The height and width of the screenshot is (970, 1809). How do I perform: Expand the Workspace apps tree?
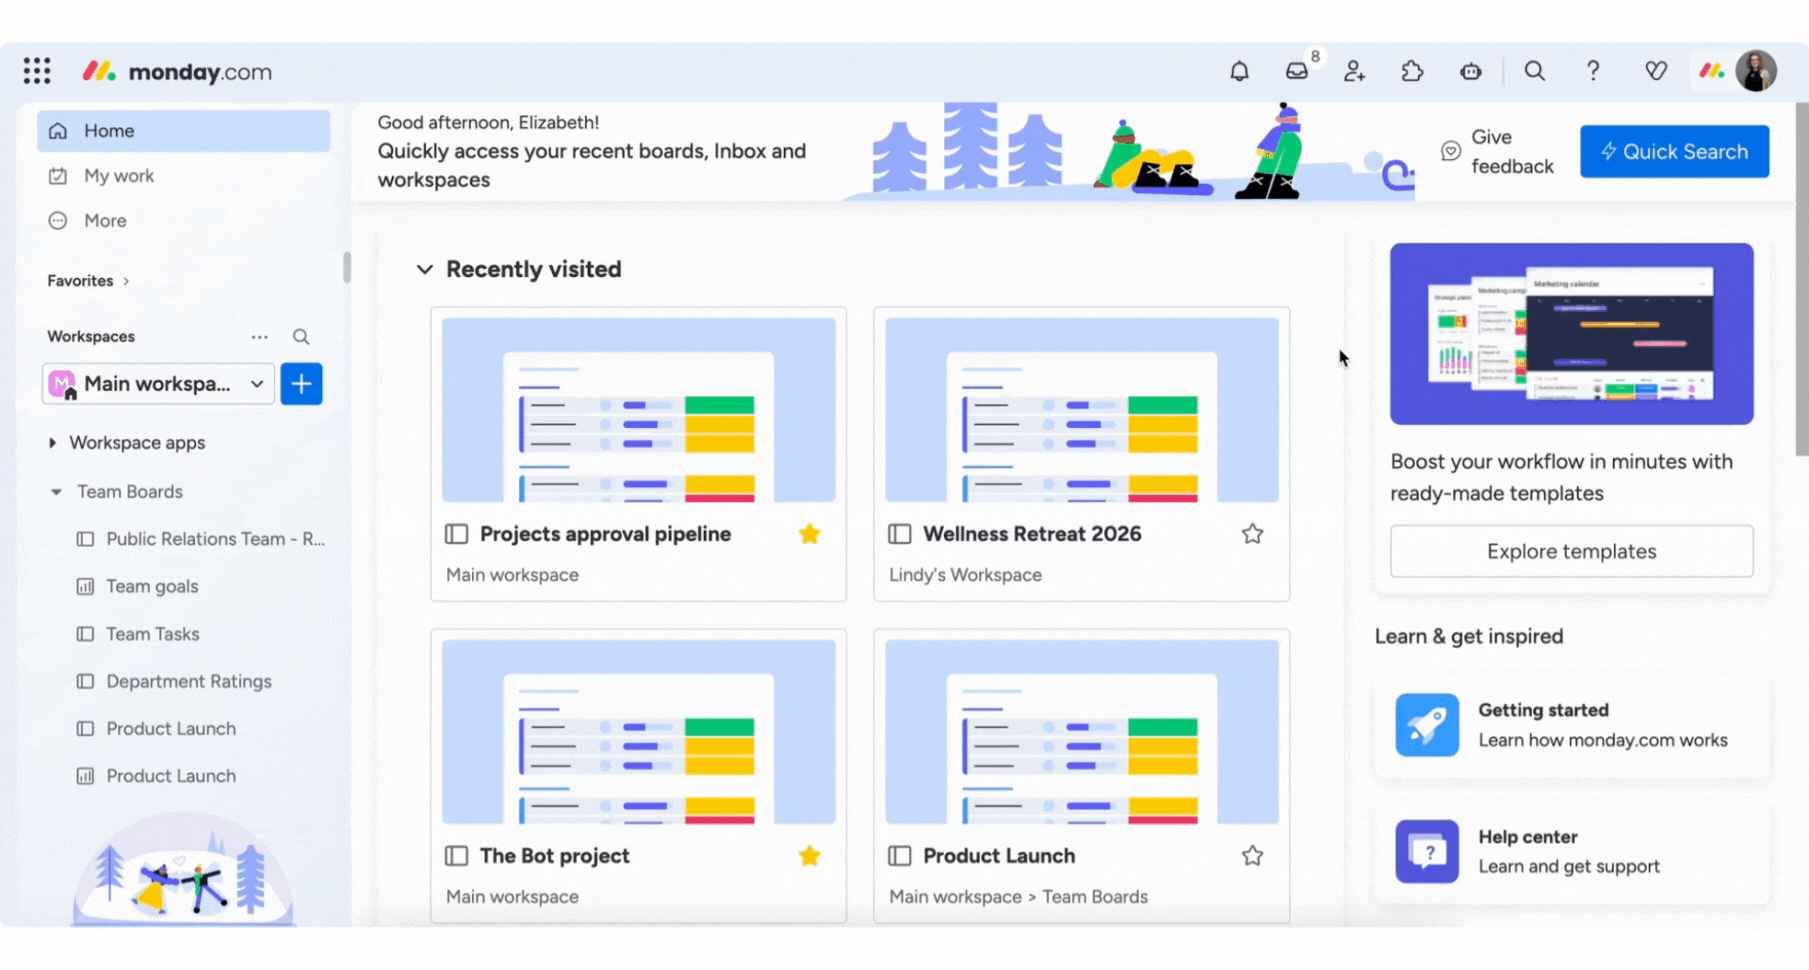[52, 443]
